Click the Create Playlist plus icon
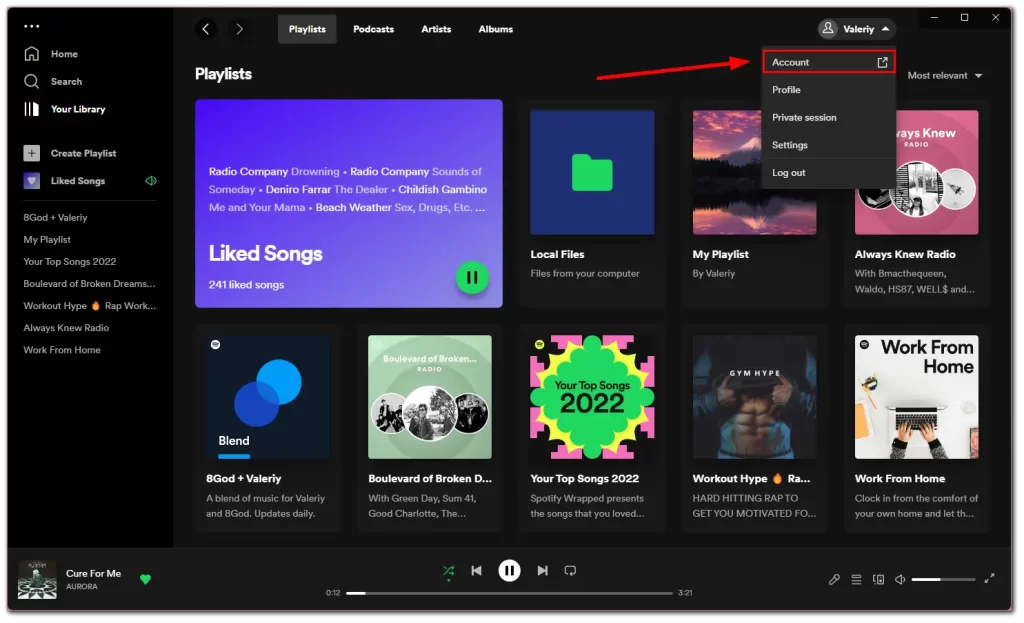Image resolution: width=1024 pixels, height=623 pixels. click(x=31, y=153)
